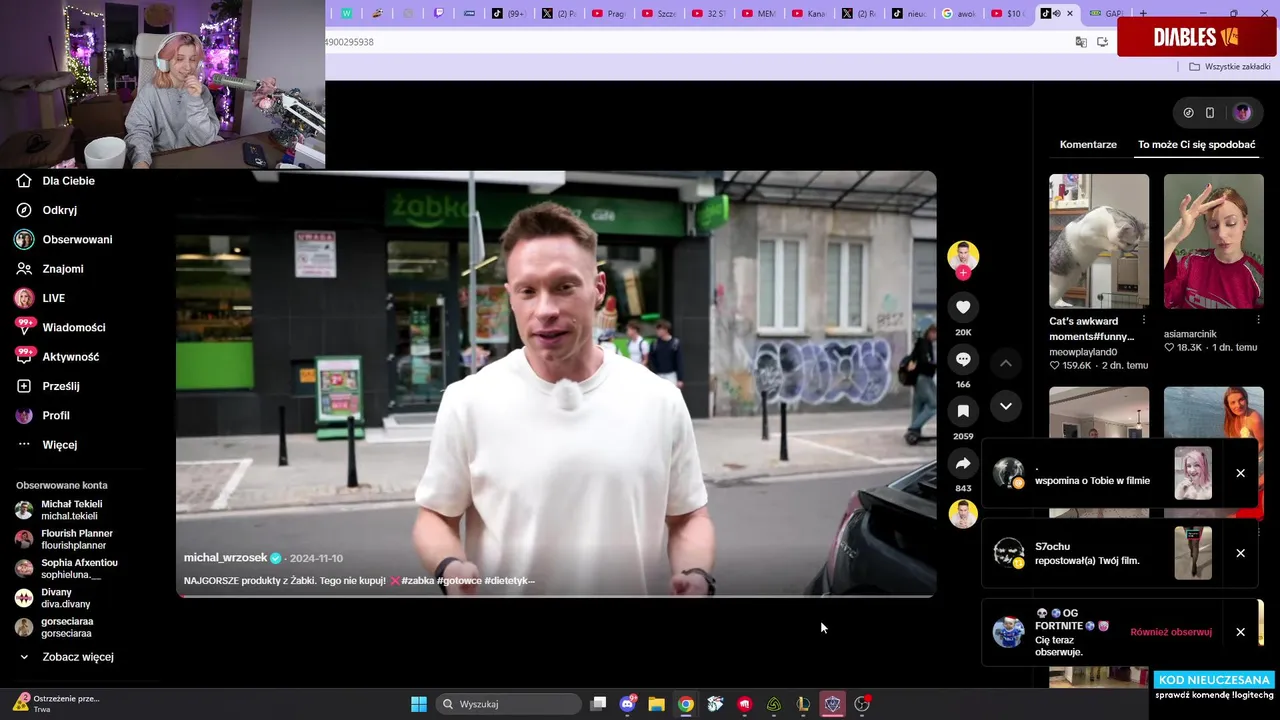The width and height of the screenshot is (1280, 720).
Task: Open Wiadomości inbox
Action: pos(60,327)
